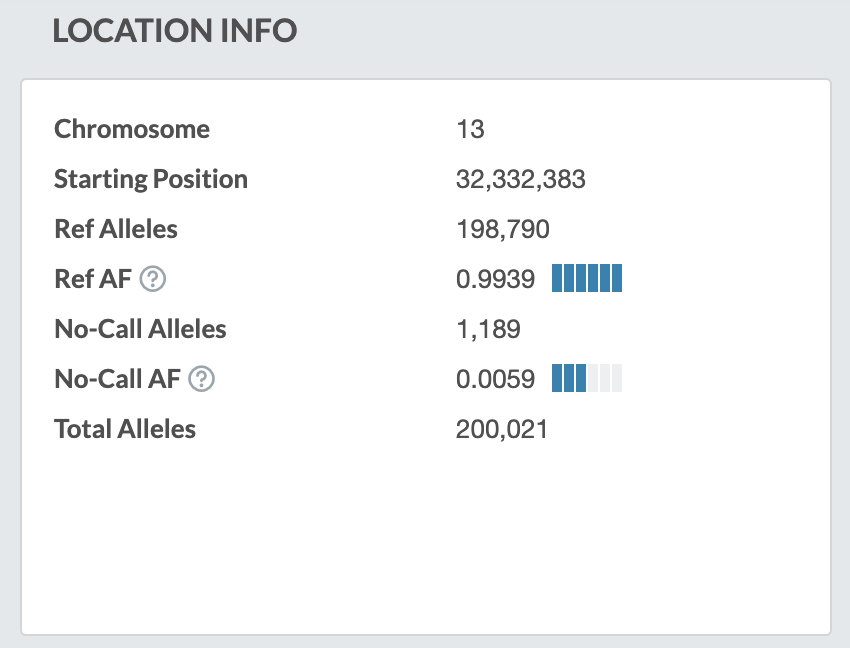
Task: Select the Chromosome row label
Action: click(132, 129)
